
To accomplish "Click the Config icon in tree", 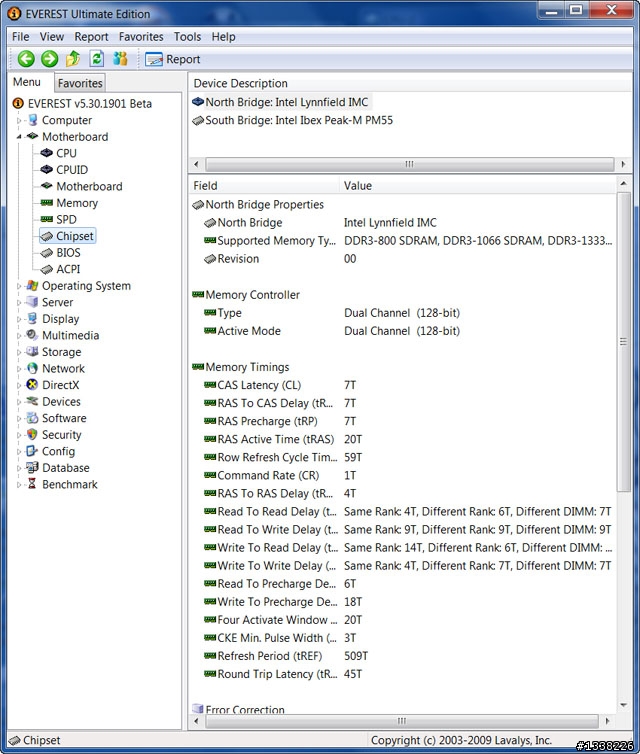I will coord(32,451).
